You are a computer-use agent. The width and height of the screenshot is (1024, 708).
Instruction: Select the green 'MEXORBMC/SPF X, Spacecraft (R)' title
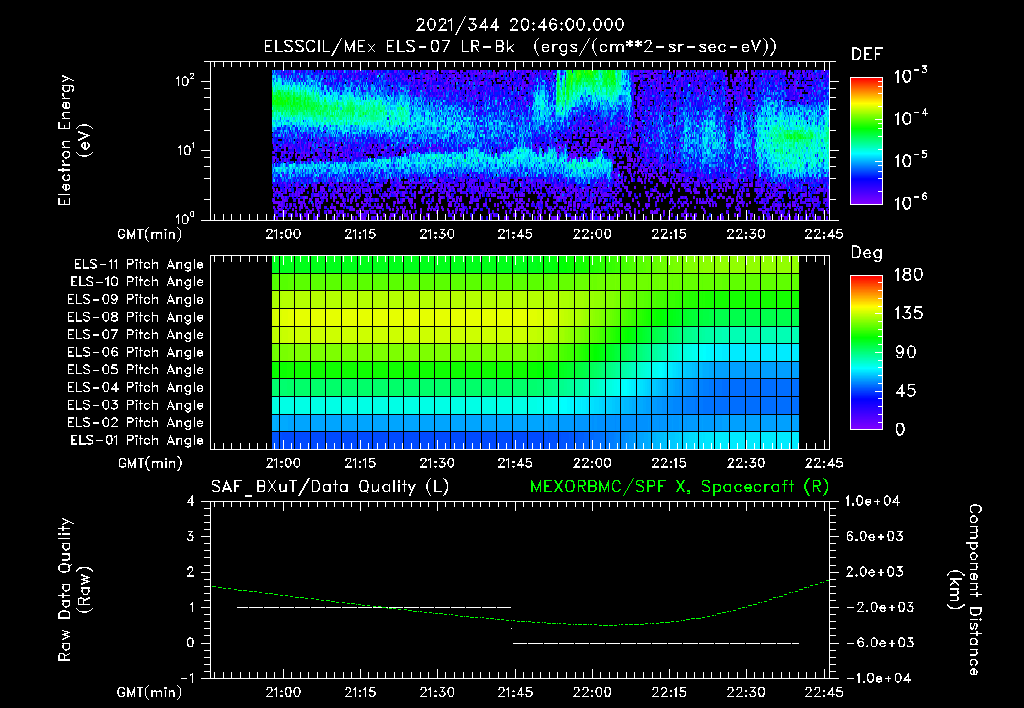679,487
